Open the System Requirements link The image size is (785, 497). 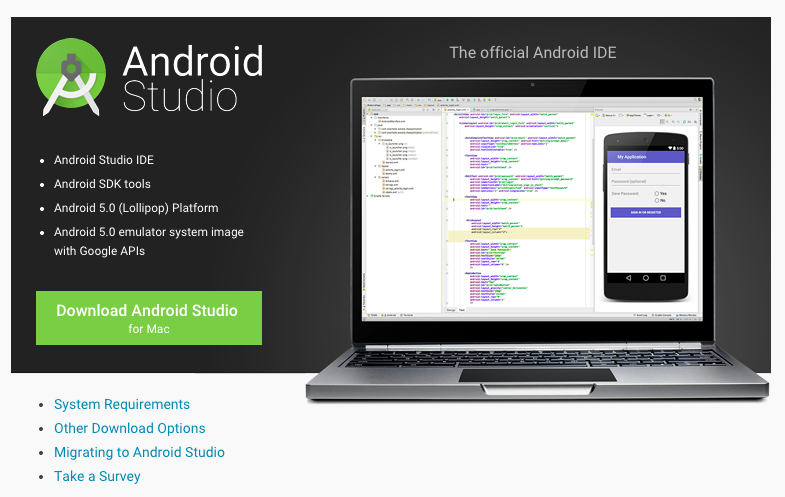tap(122, 404)
